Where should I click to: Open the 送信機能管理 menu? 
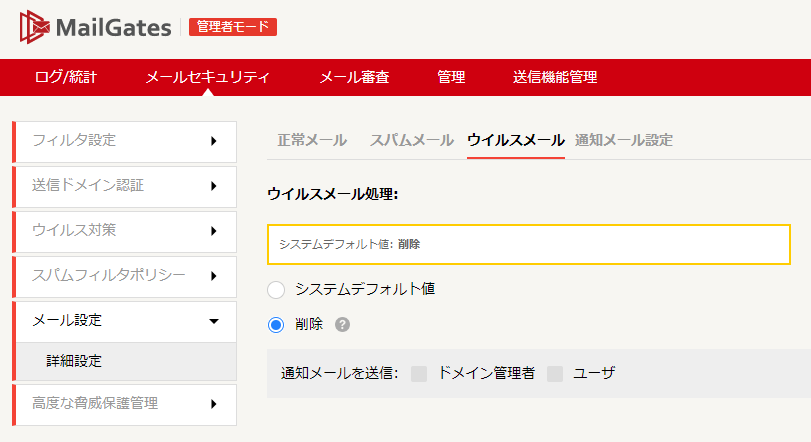click(x=555, y=77)
